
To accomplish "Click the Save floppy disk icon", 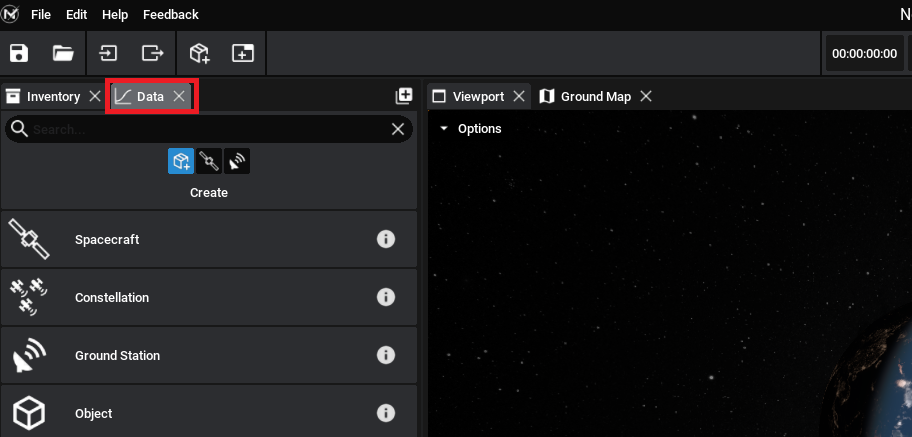I will pyautogui.click(x=19, y=54).
